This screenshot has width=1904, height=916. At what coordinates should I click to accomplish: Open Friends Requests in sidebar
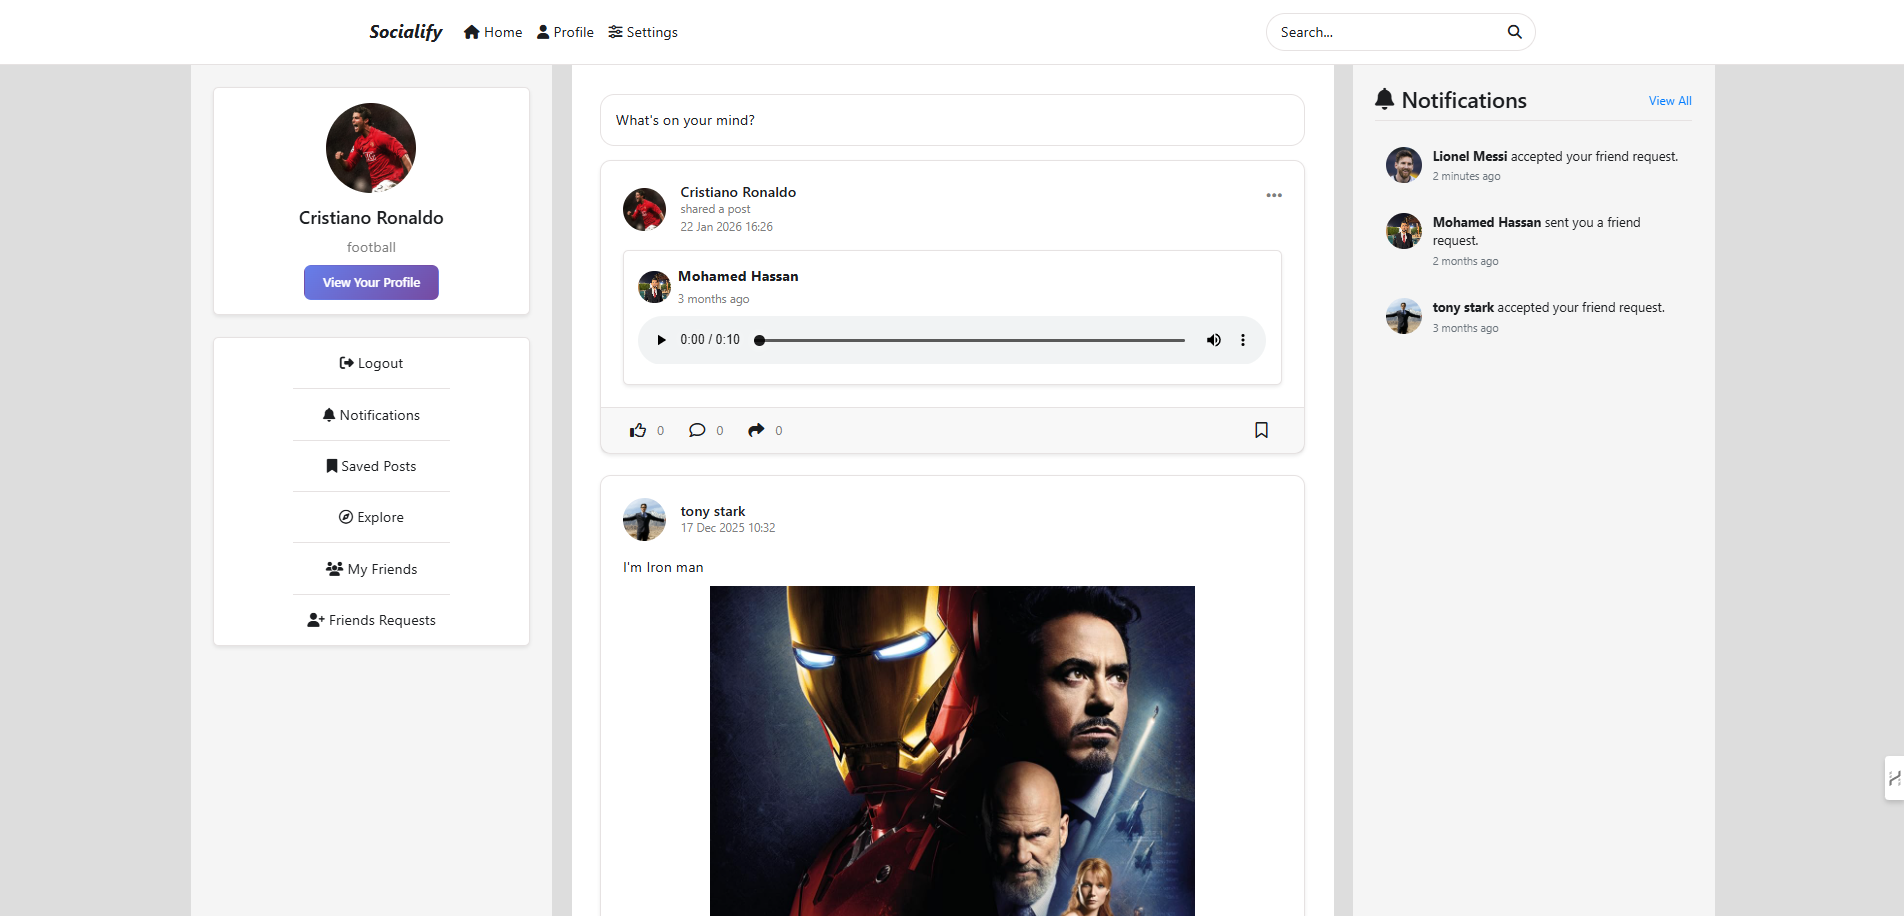(371, 620)
